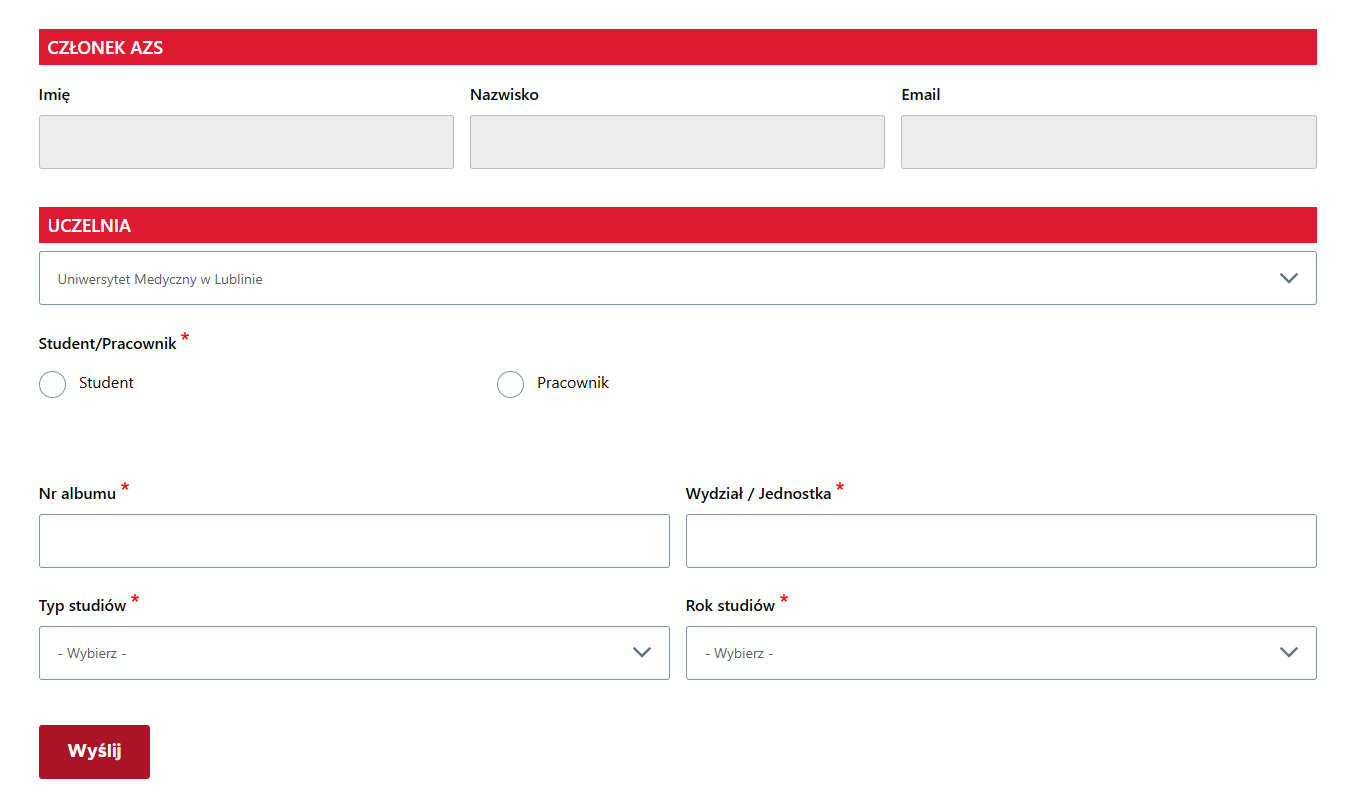Click the Typ studiów label text
Screen dimensions: 1361x807
click(x=83, y=606)
